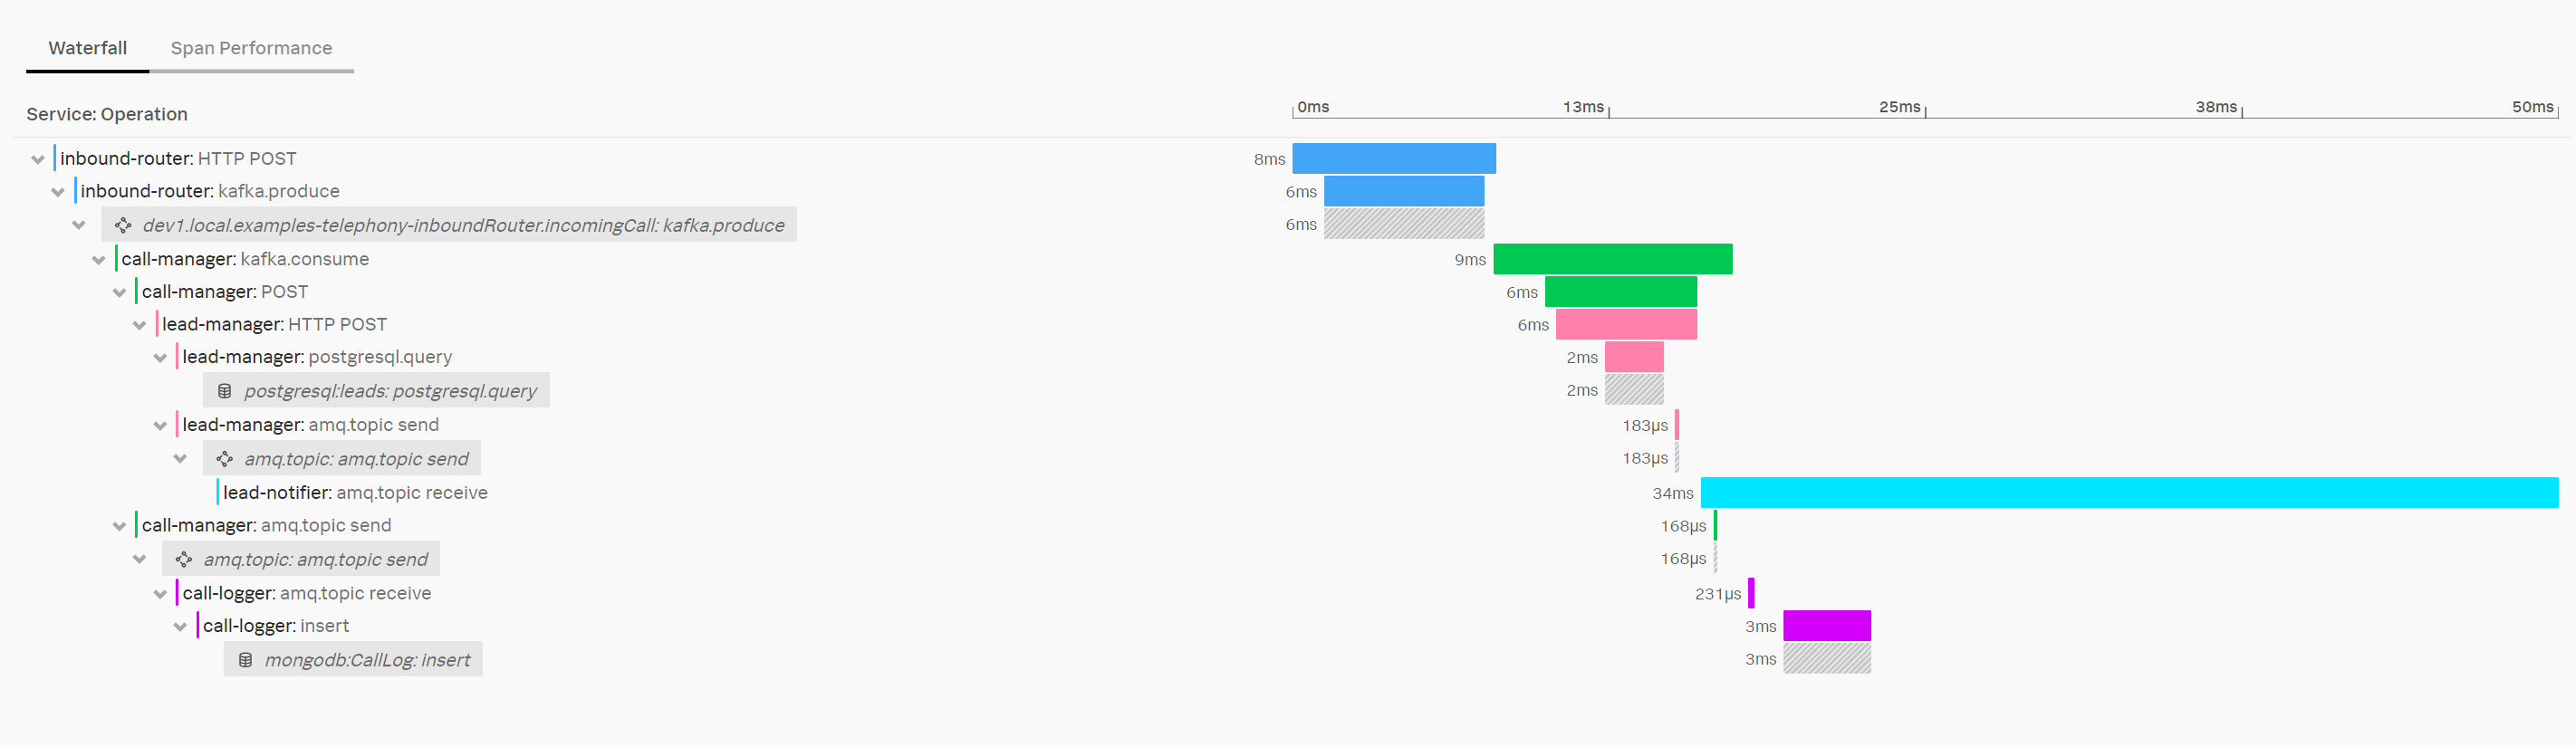The image size is (2576, 747).
Task: Collapse the lead-manager HTTP POST span
Action: pyautogui.click(x=139, y=324)
